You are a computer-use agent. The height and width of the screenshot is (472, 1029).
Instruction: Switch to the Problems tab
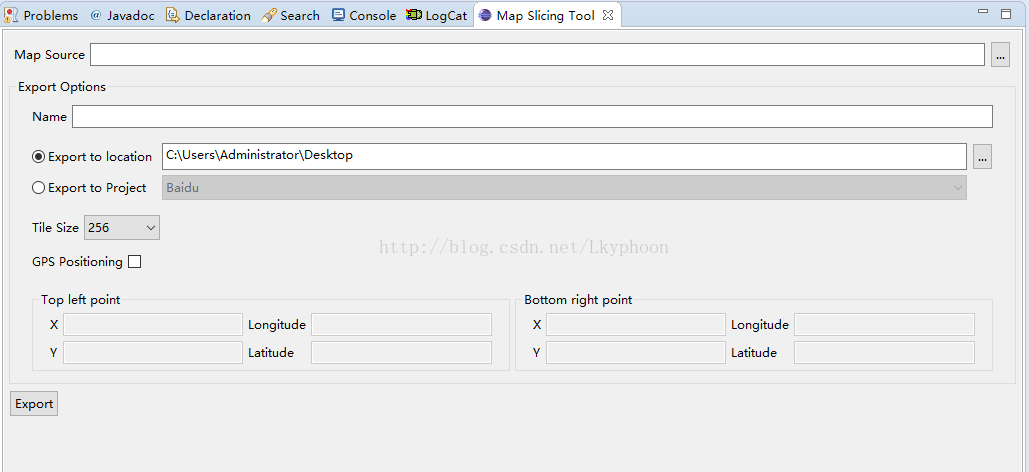(42, 15)
